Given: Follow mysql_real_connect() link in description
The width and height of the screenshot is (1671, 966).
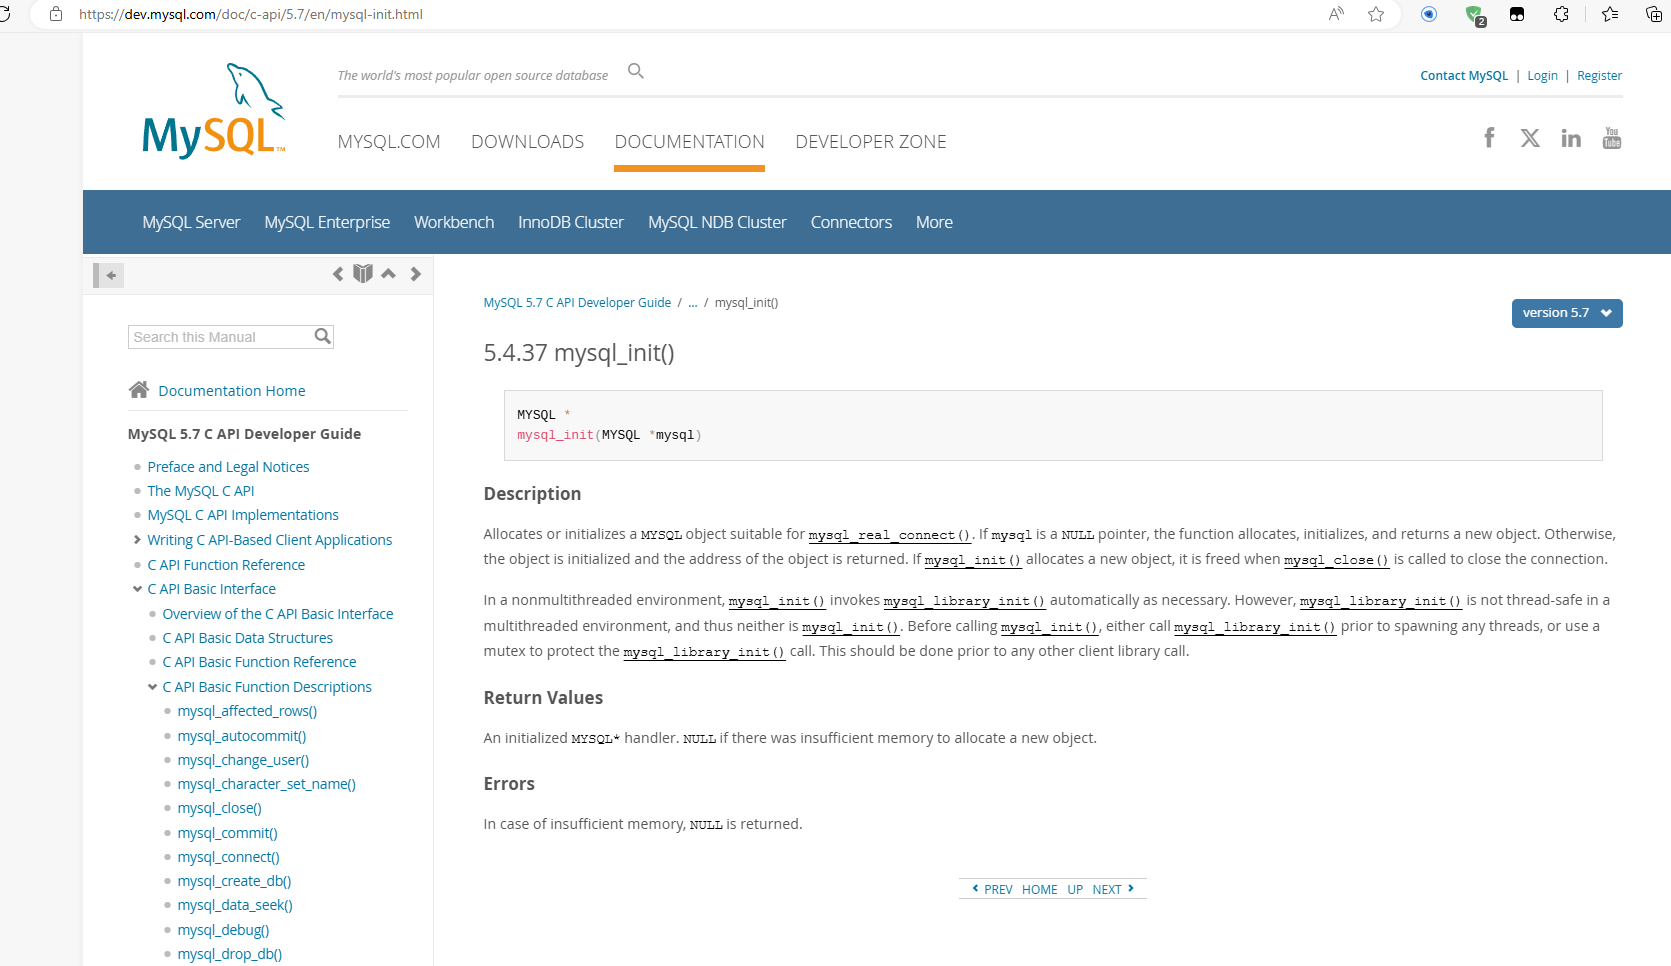Looking at the screenshot, I should pyautogui.click(x=890, y=535).
